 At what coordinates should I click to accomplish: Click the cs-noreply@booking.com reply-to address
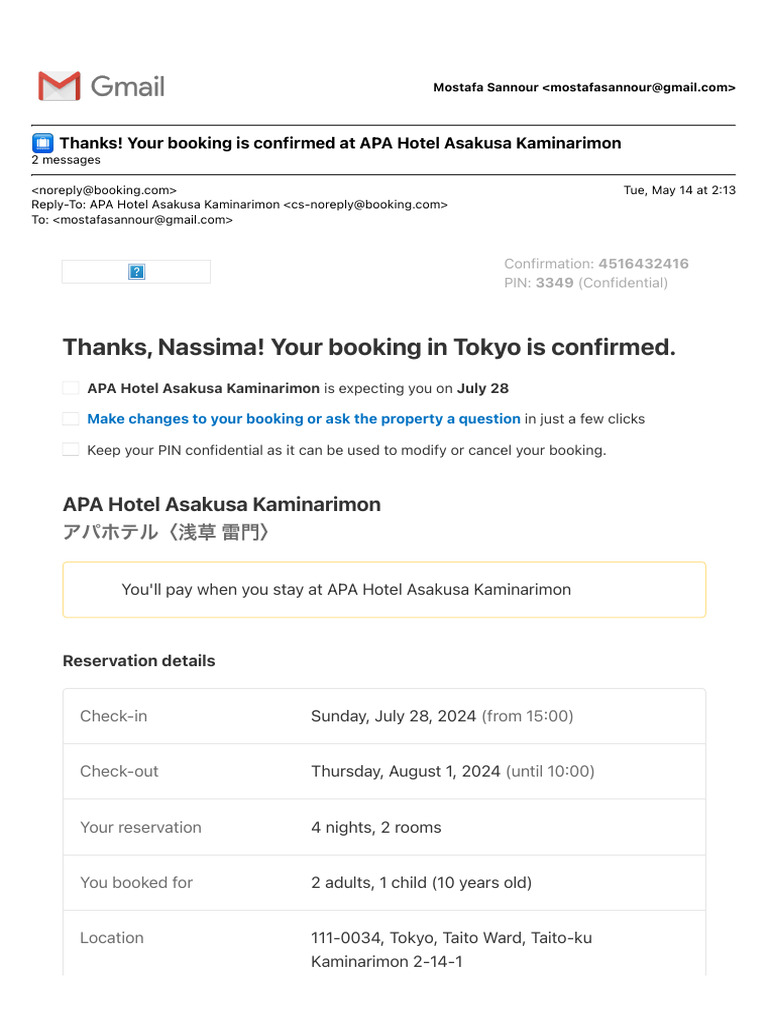(x=365, y=205)
